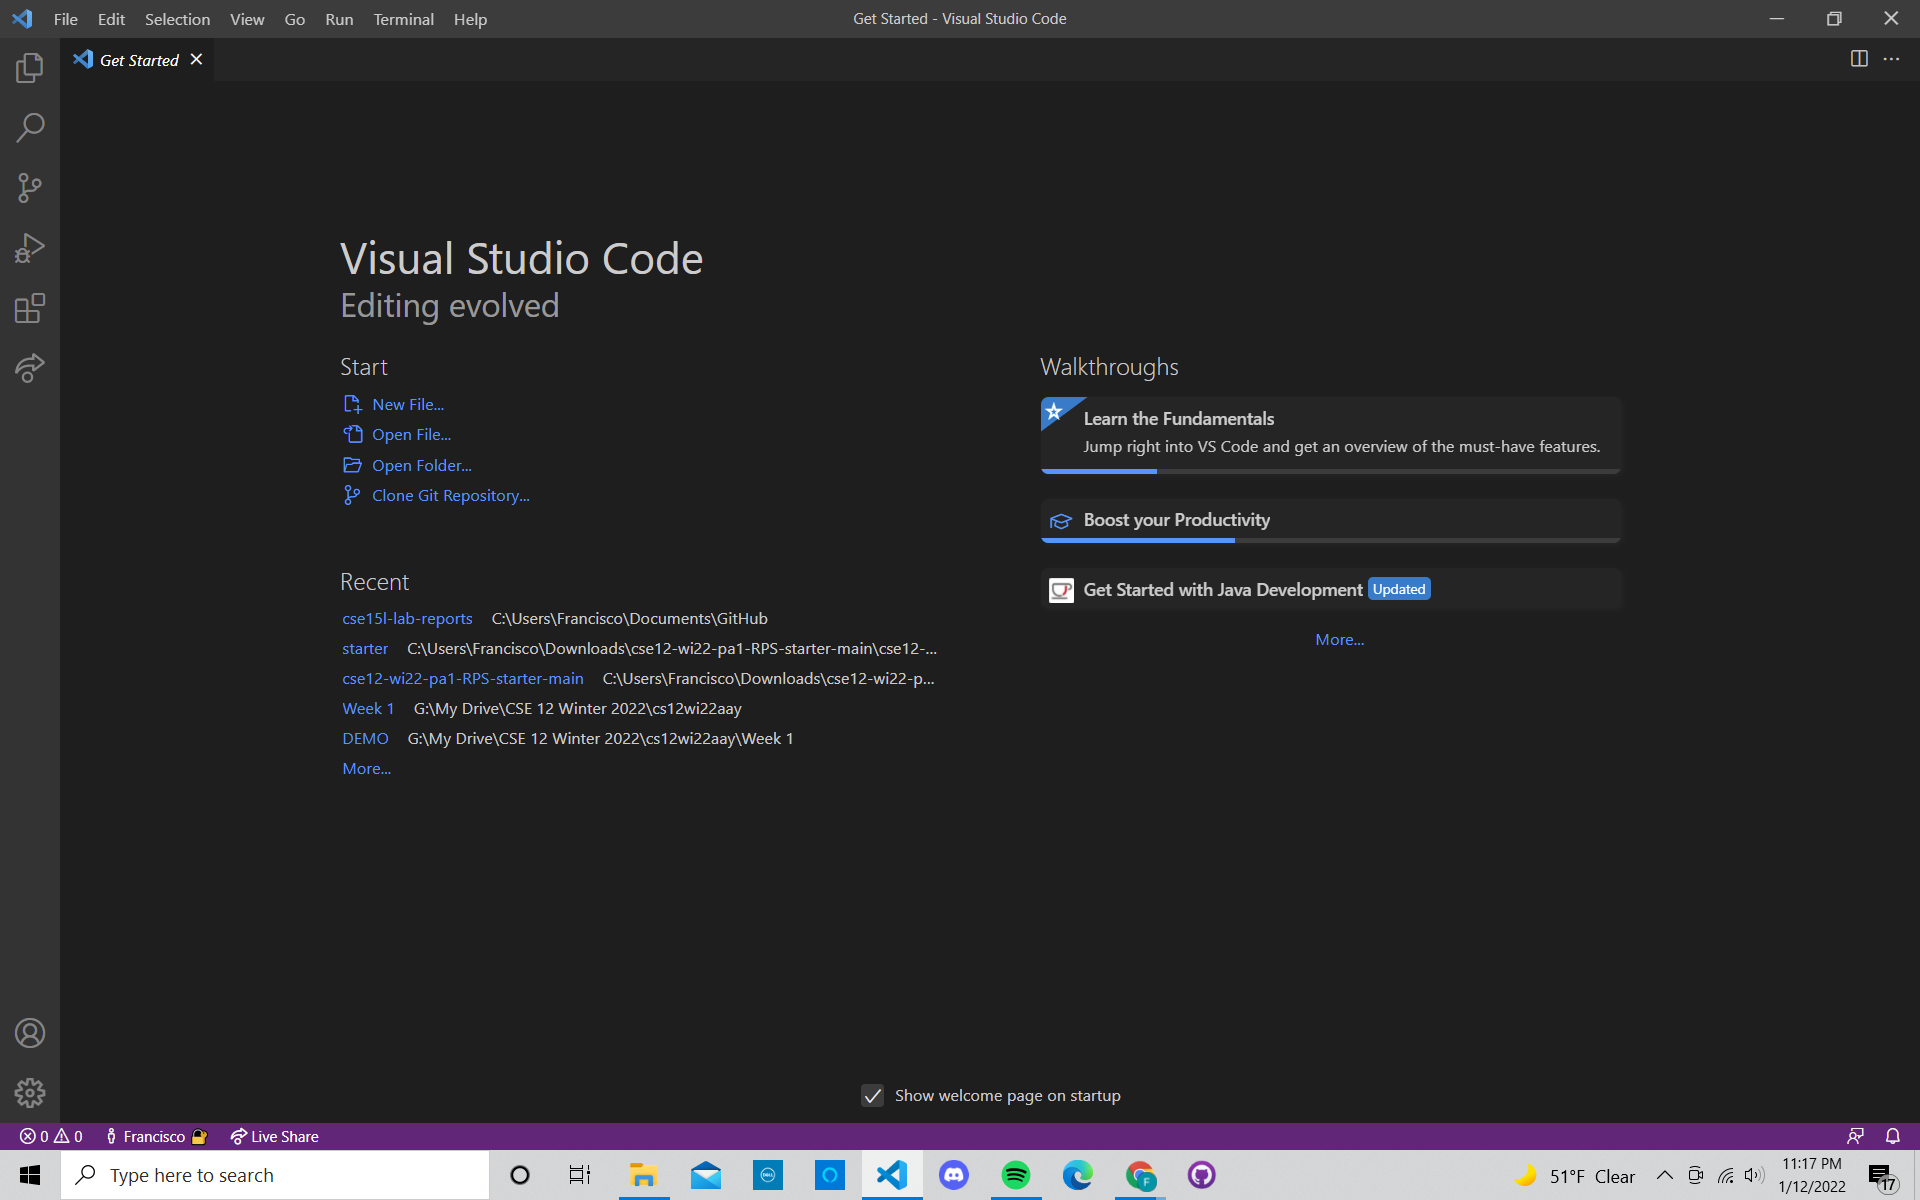Show hidden system tray icons chevron

coord(1664,1175)
